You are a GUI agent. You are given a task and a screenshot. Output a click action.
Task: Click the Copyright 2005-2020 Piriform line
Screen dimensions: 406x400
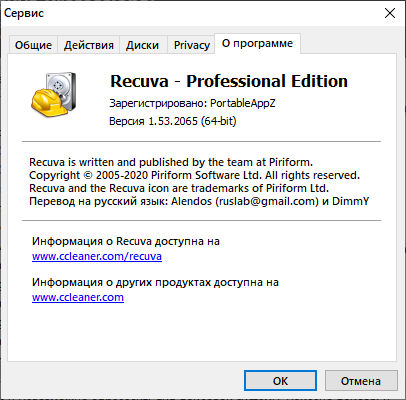(x=194, y=175)
